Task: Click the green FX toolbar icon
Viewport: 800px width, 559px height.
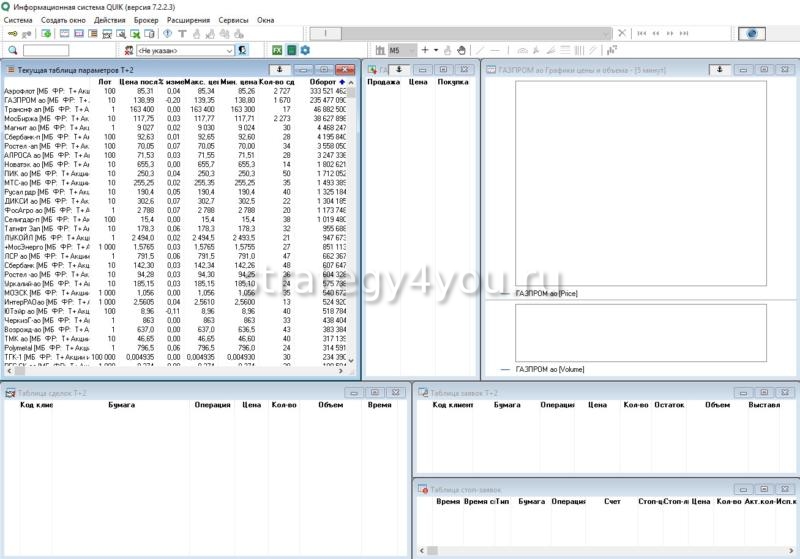Action: tap(277, 49)
